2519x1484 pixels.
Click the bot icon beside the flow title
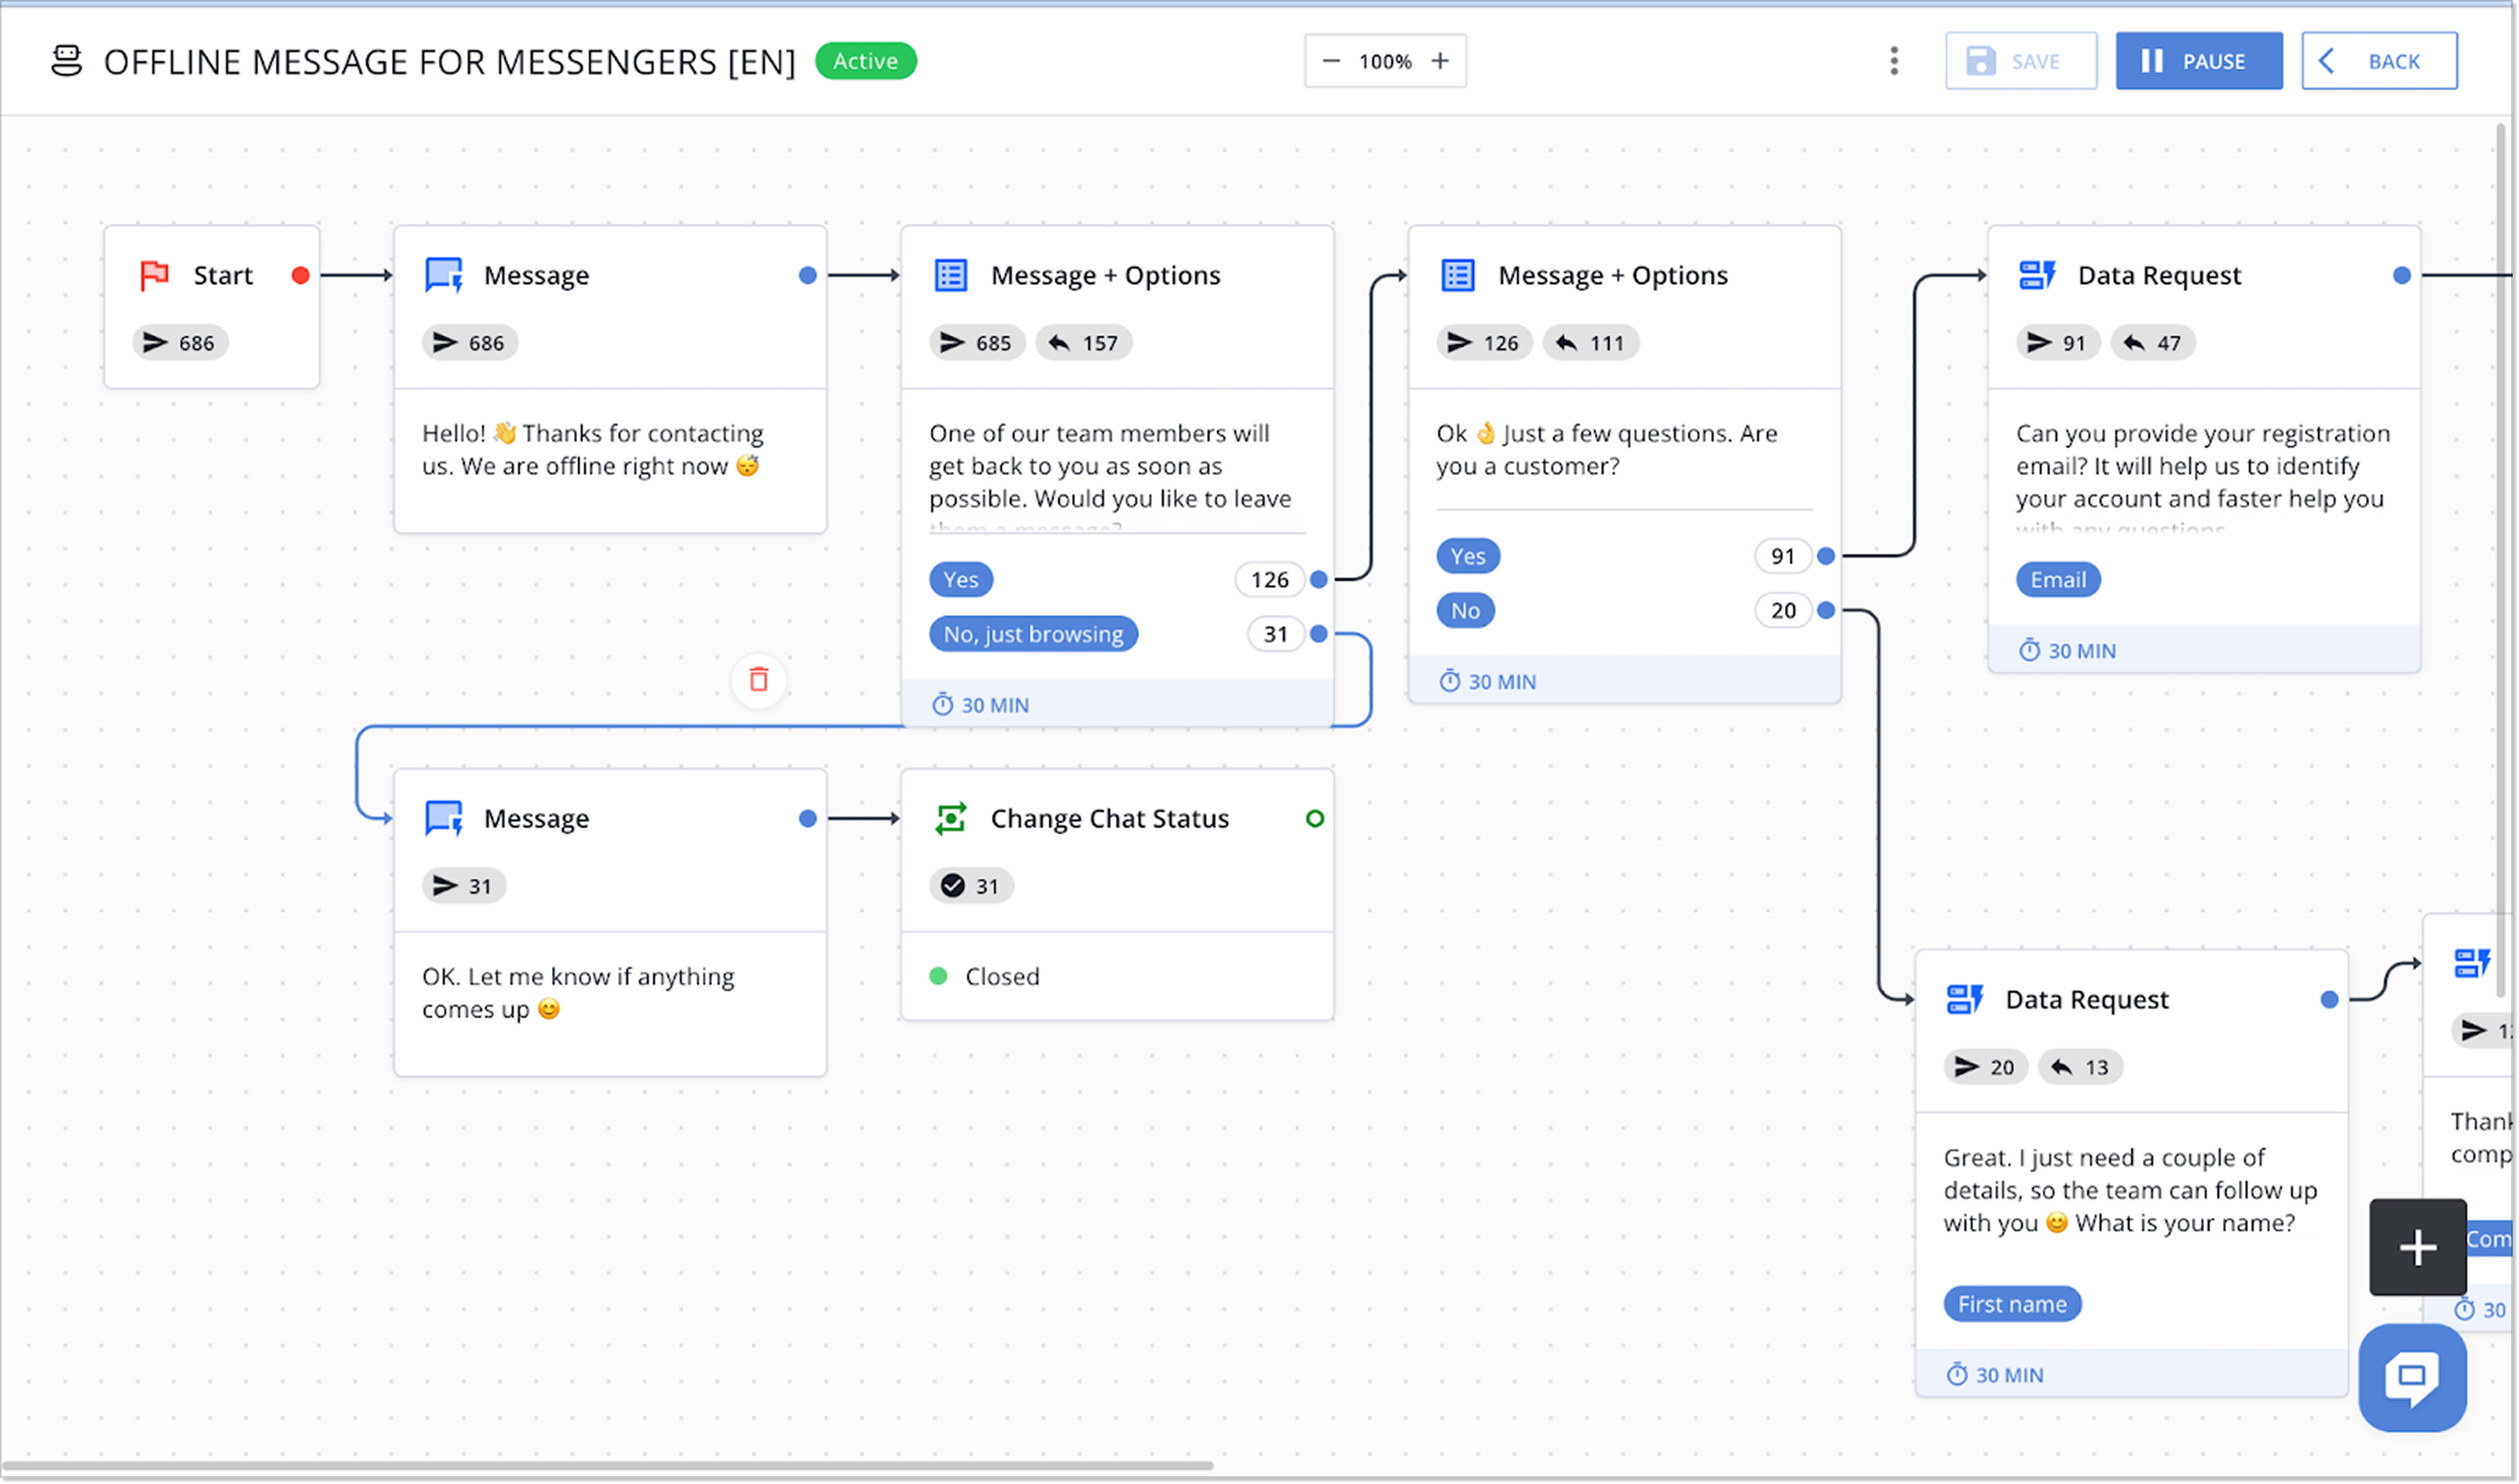point(66,61)
